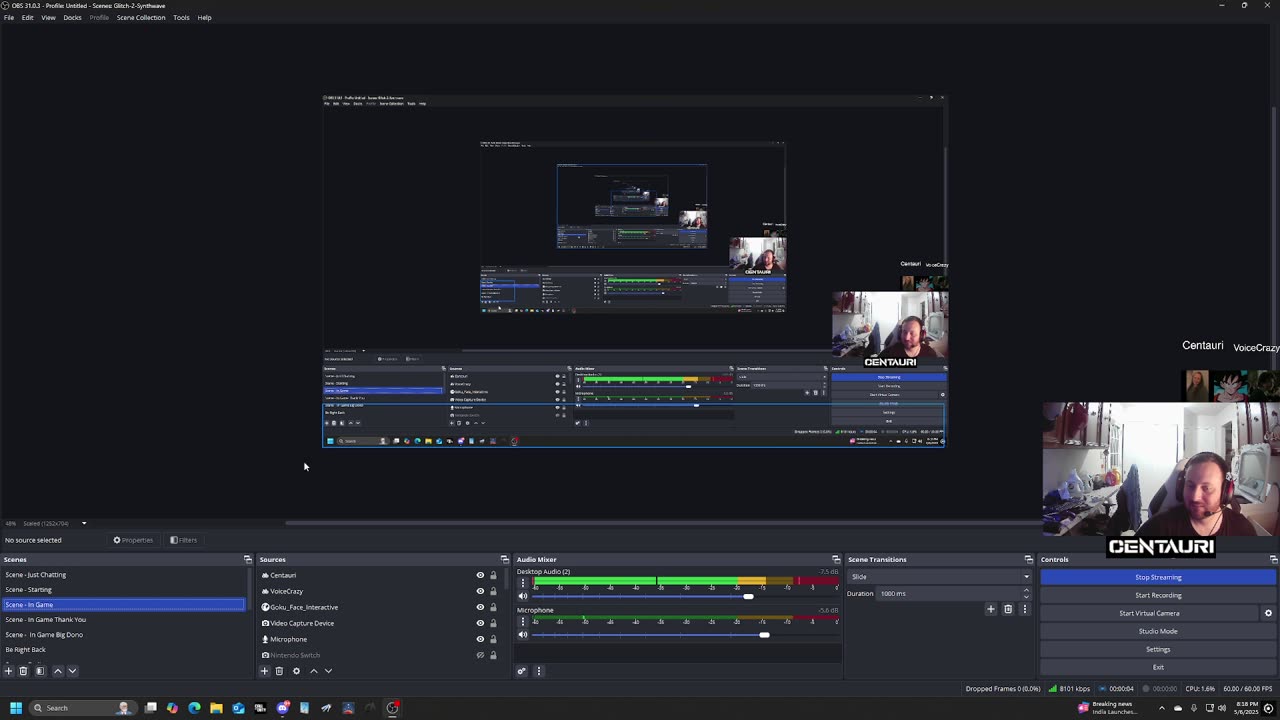Pop out the Audio Mixer dock
Viewport: 1280px width, 720px height.
tap(836, 559)
